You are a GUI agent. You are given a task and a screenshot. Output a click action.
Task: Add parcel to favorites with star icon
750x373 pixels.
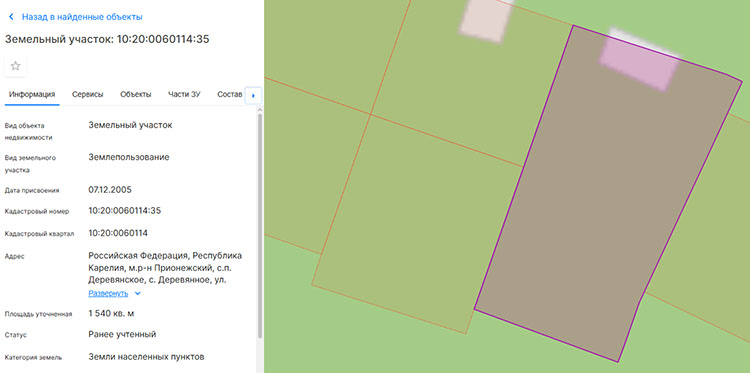coord(15,66)
